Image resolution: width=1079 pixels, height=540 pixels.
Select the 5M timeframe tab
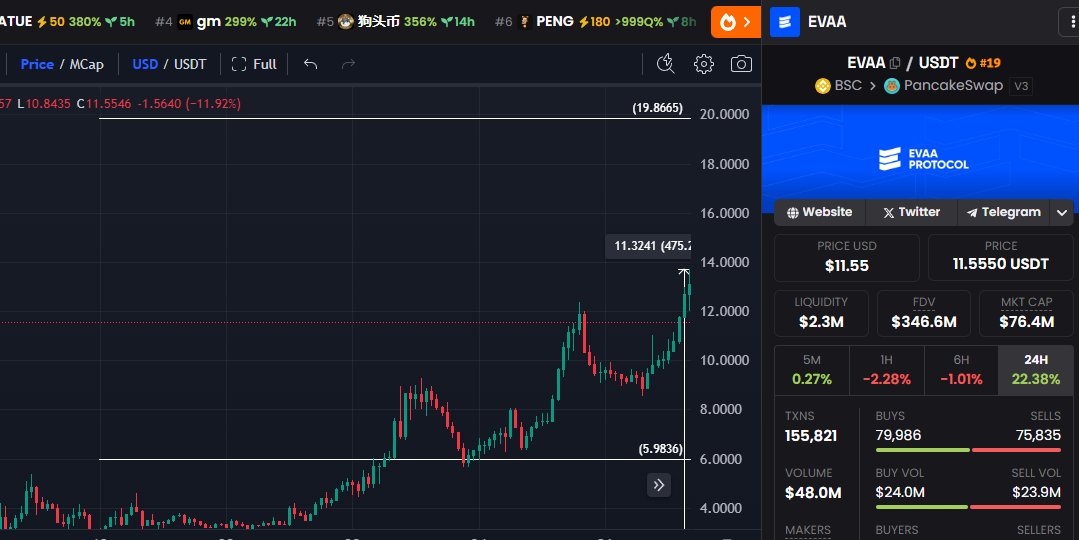pyautogui.click(x=811, y=370)
